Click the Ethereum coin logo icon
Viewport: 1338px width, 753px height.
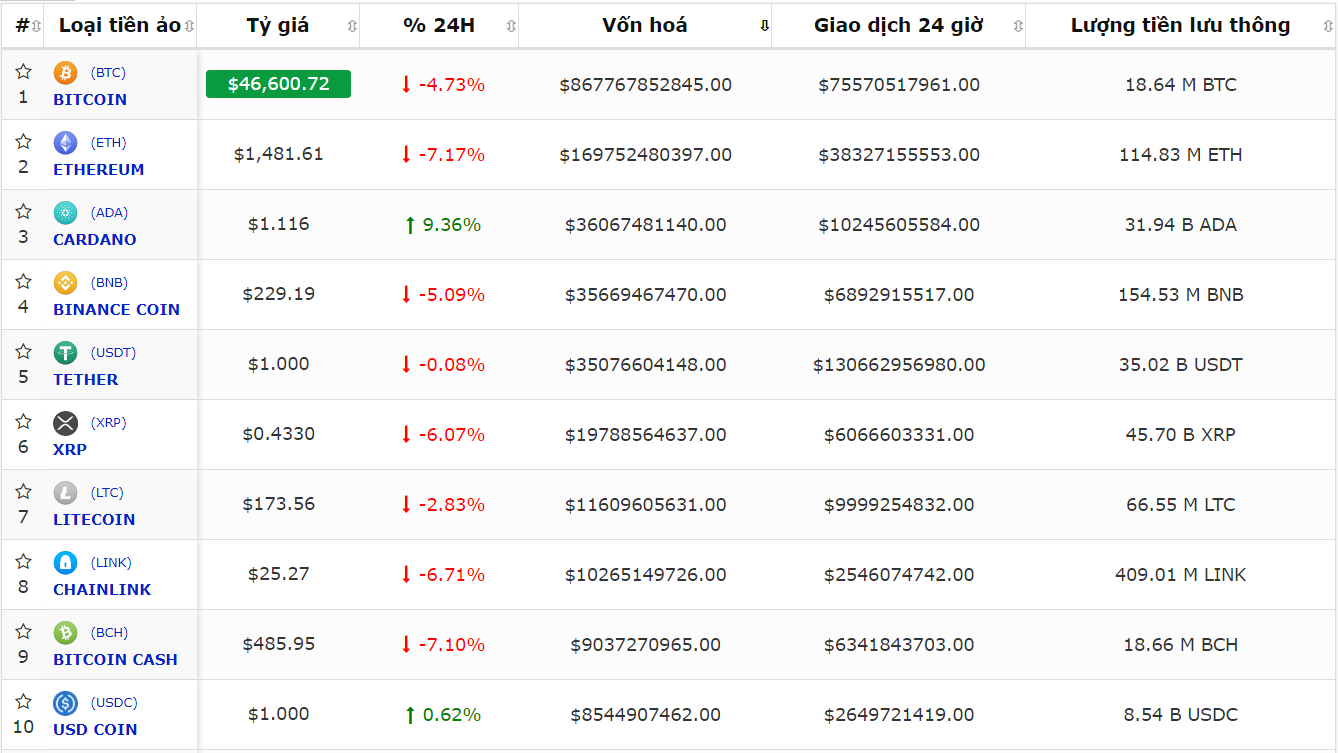[x=65, y=143]
